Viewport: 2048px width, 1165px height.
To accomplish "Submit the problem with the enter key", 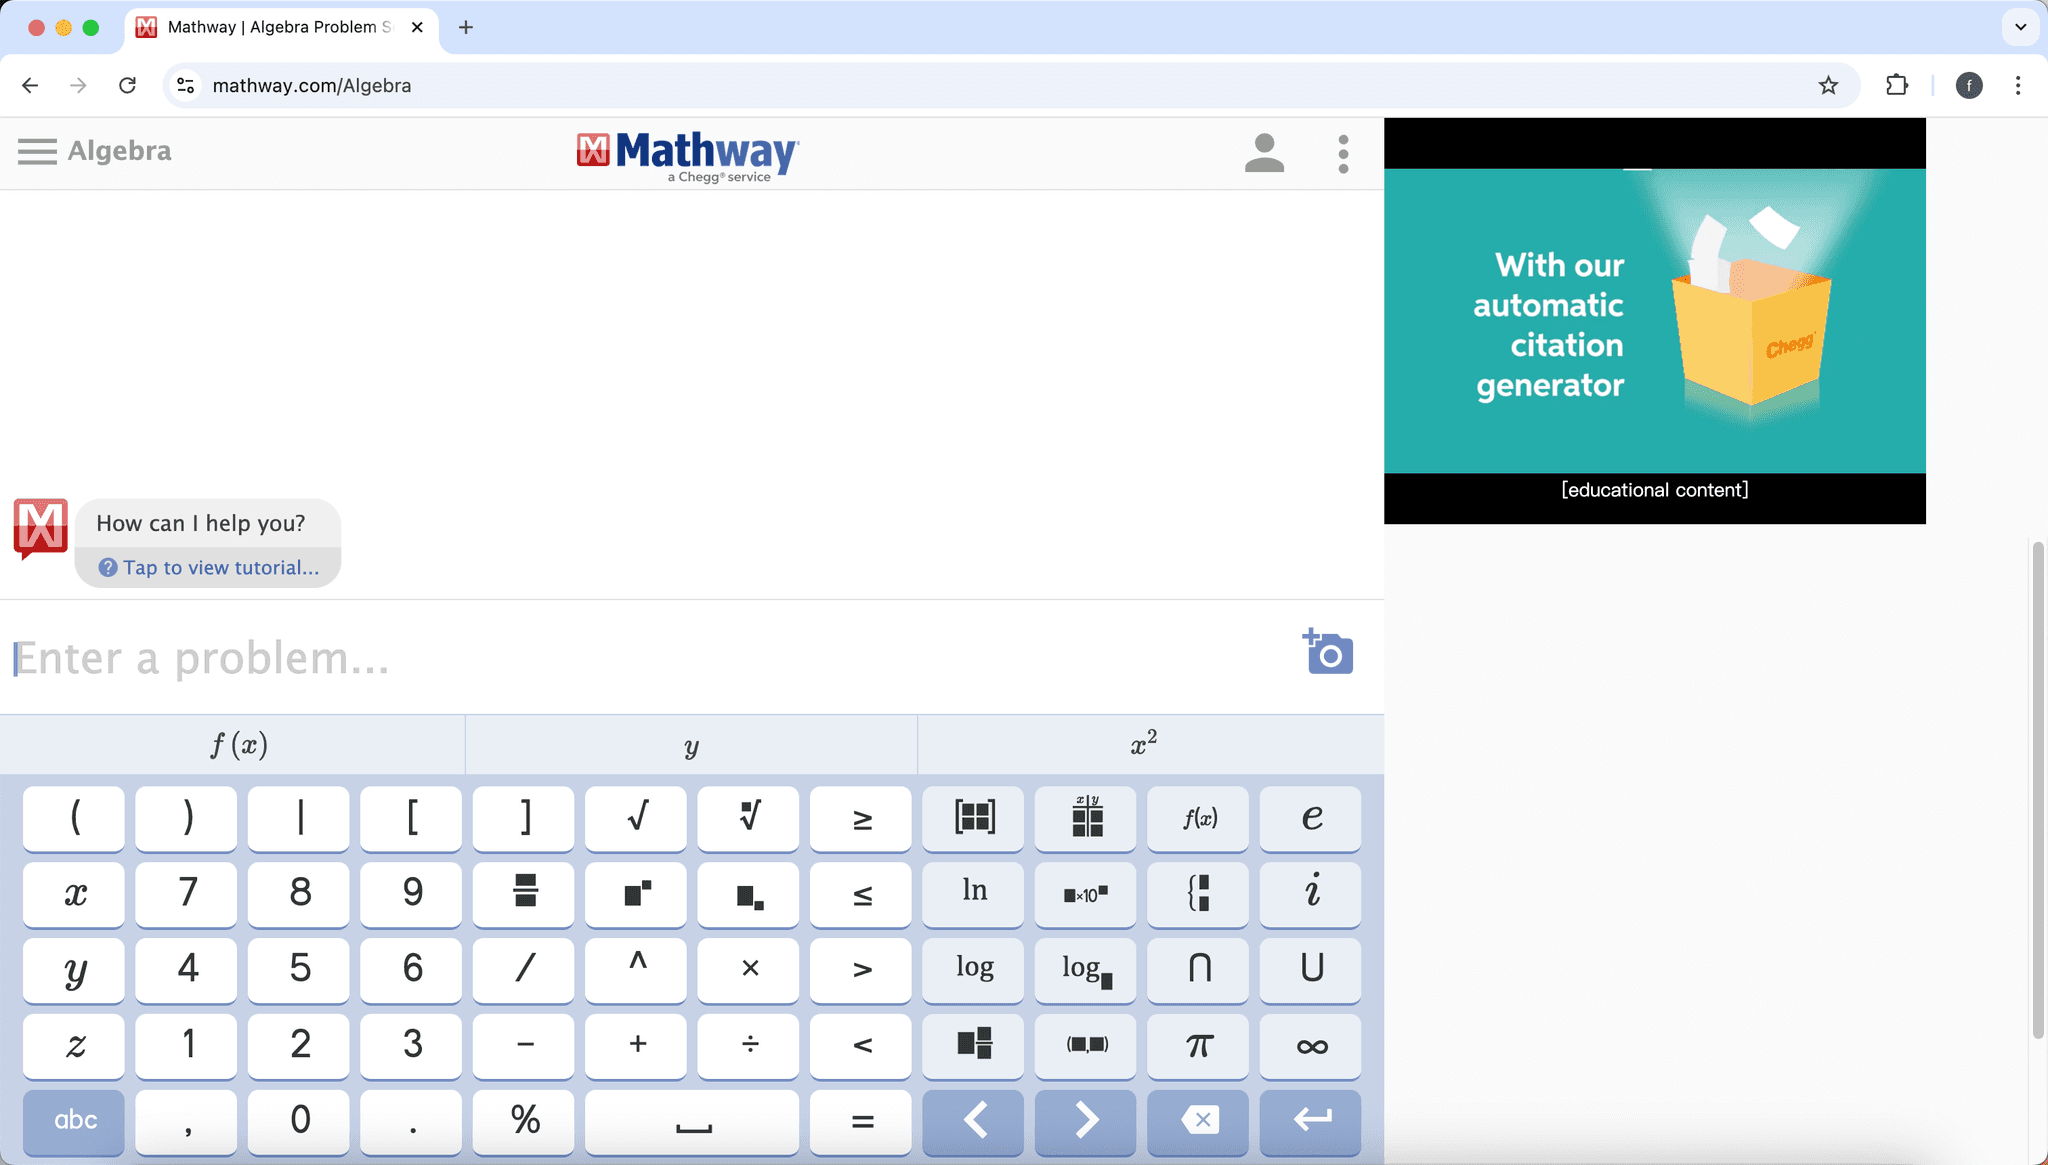I will click(1310, 1122).
